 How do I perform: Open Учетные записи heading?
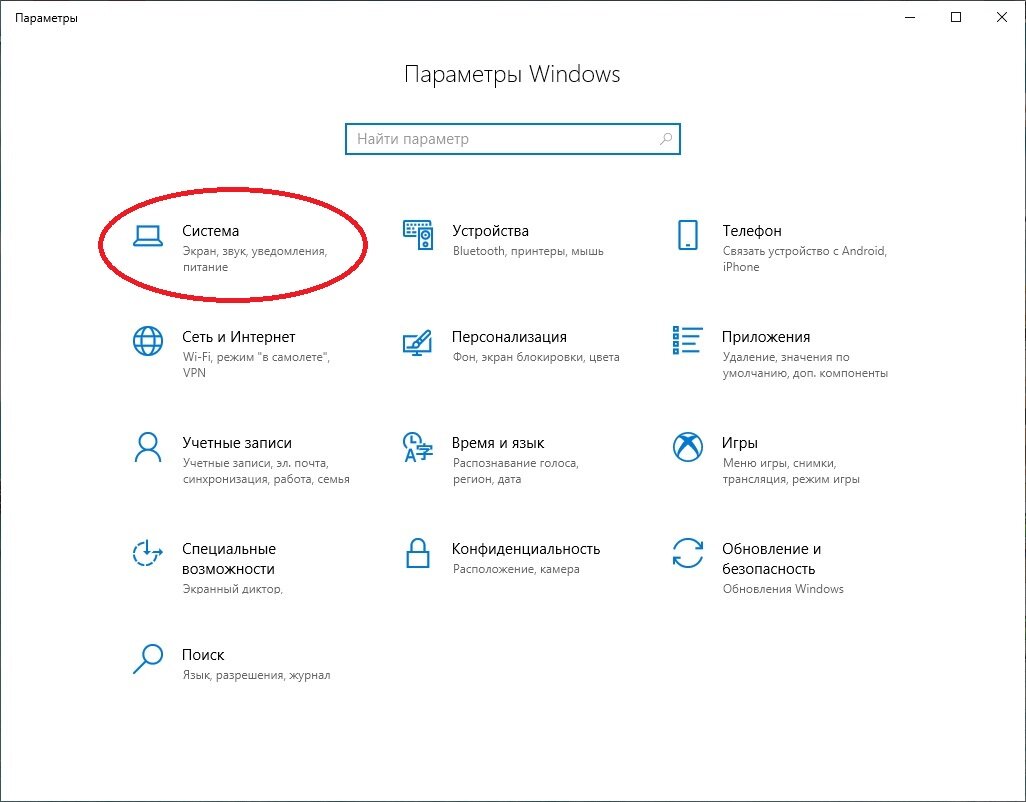point(237,443)
